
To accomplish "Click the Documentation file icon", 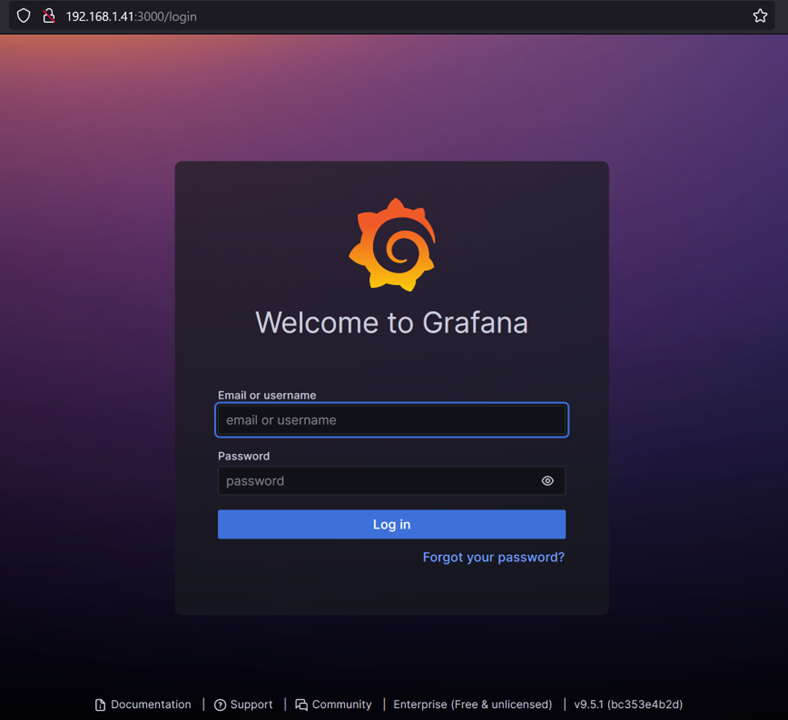I will [x=100, y=705].
